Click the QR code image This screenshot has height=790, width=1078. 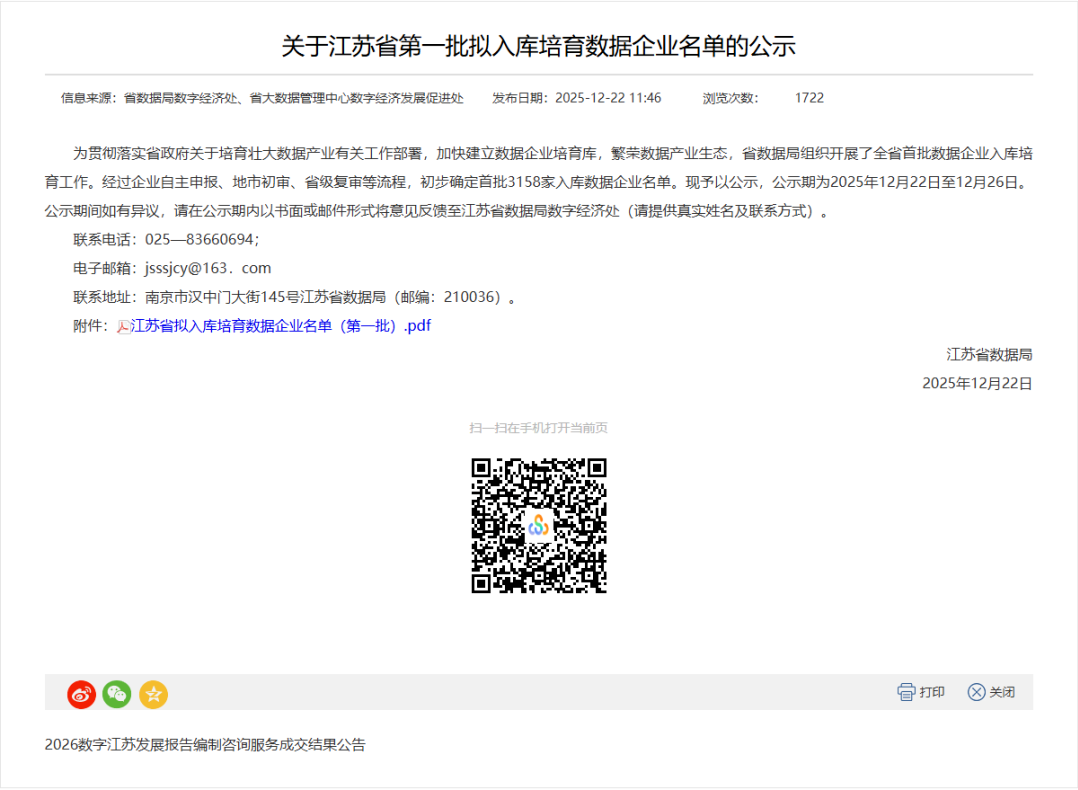coord(539,525)
